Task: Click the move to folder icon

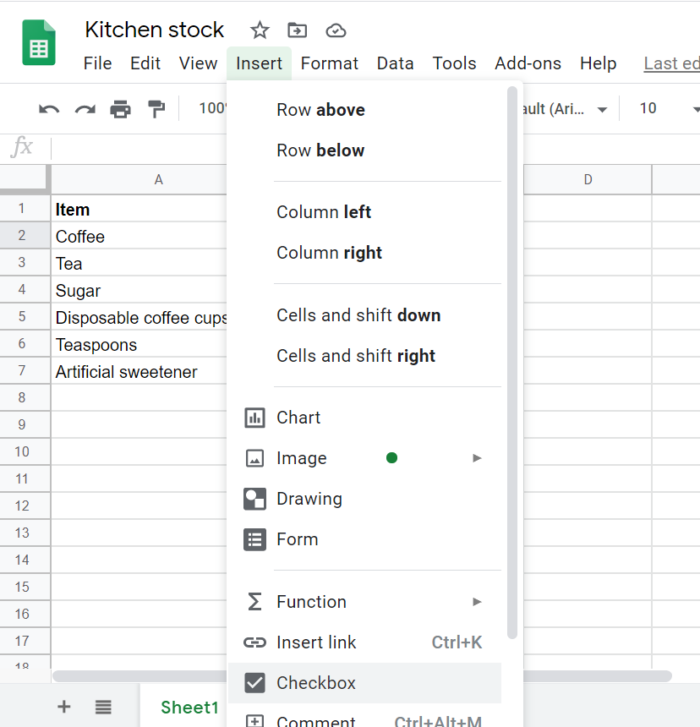Action: pyautogui.click(x=297, y=30)
